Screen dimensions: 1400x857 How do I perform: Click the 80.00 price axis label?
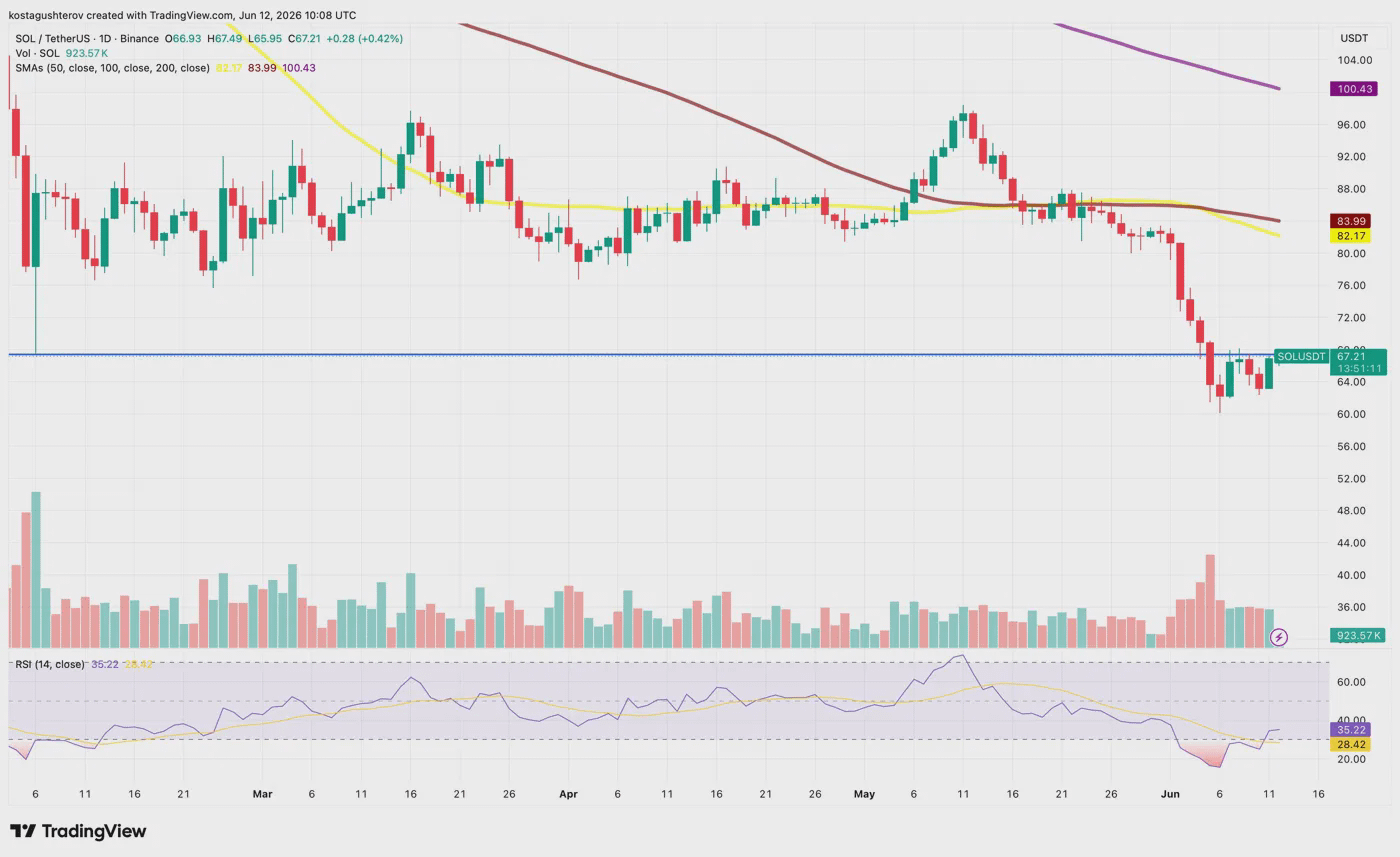(x=1351, y=254)
